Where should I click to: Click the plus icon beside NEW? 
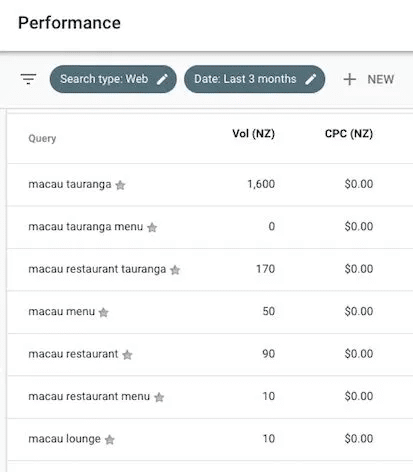click(x=350, y=79)
